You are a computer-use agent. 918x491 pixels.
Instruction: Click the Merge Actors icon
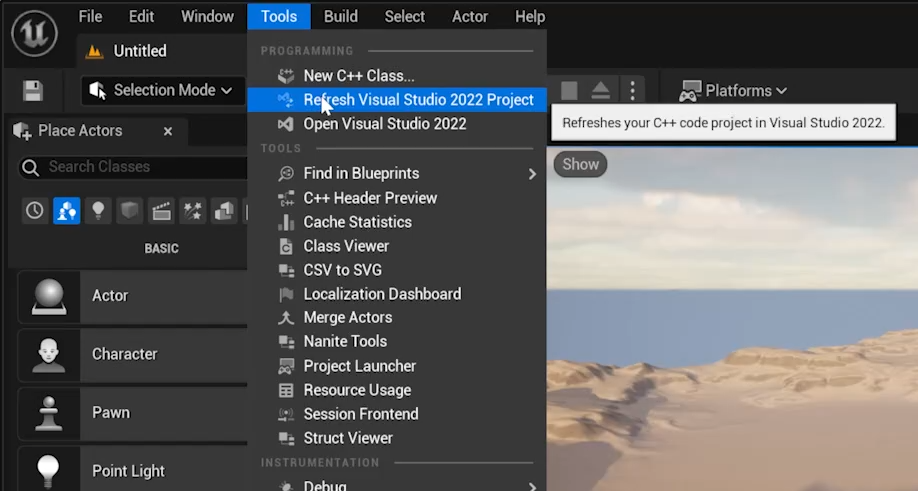pyautogui.click(x=286, y=318)
